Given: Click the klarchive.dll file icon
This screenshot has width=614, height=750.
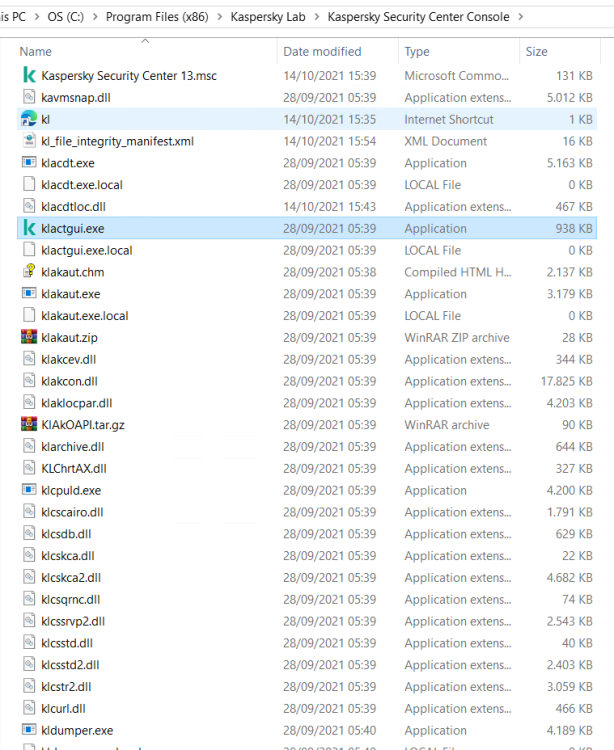Looking at the screenshot, I should (29, 447).
